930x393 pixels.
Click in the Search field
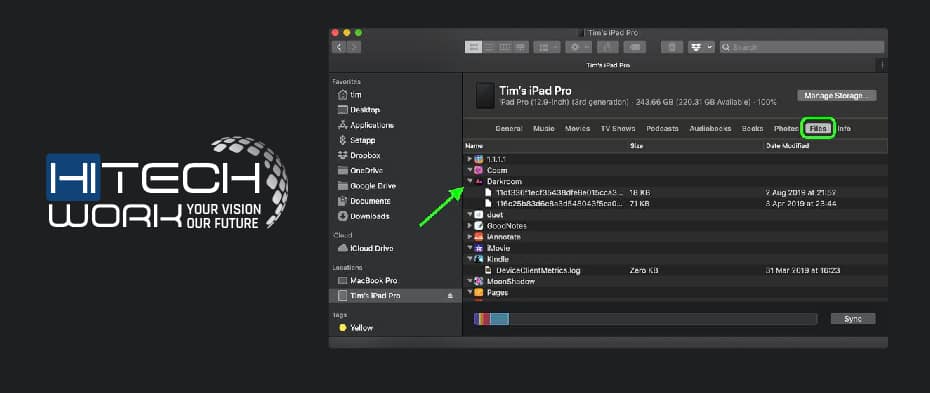coord(802,47)
